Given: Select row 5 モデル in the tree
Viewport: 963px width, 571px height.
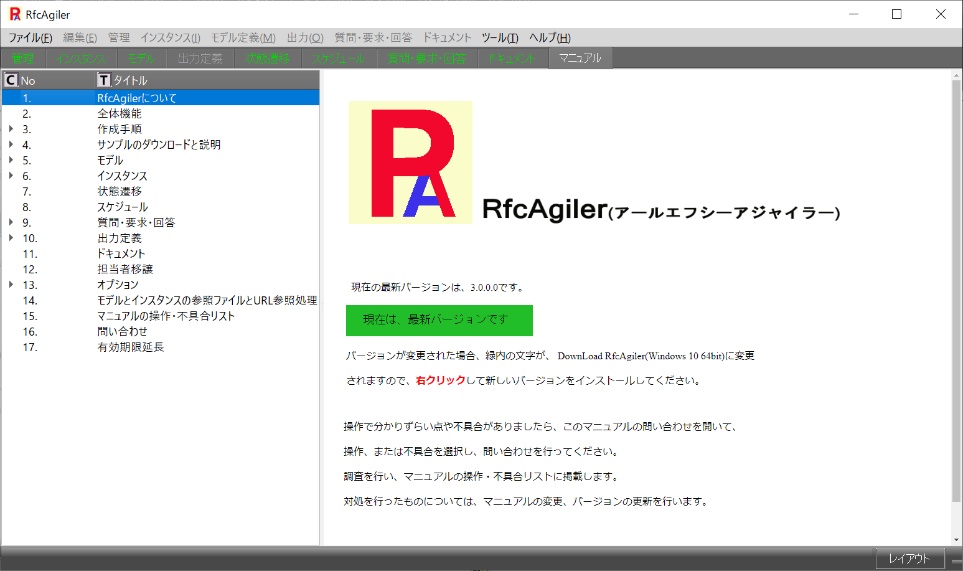Looking at the screenshot, I should (160, 160).
